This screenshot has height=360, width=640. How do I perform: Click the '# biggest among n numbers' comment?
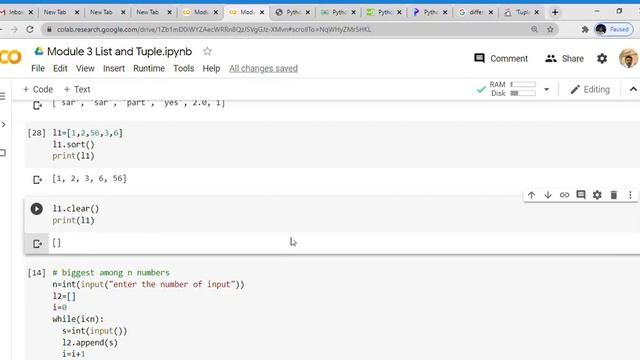(x=111, y=273)
